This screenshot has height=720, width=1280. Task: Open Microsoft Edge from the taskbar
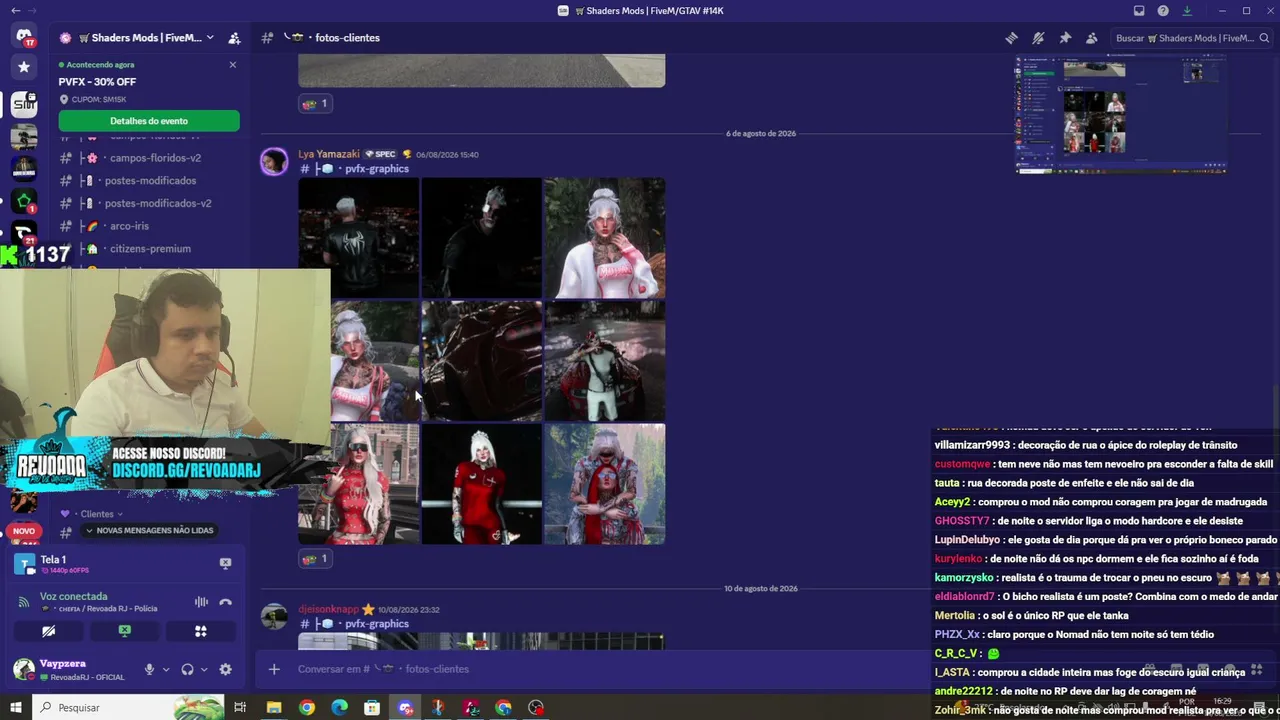tap(339, 708)
